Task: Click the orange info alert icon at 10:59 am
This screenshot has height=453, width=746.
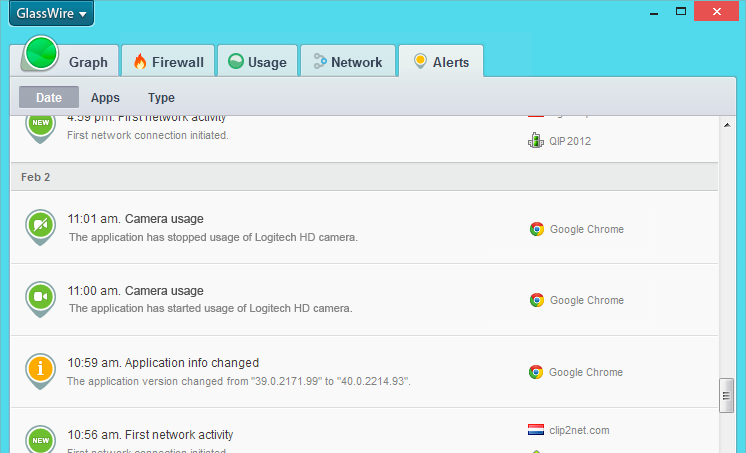Action: [x=40, y=371]
